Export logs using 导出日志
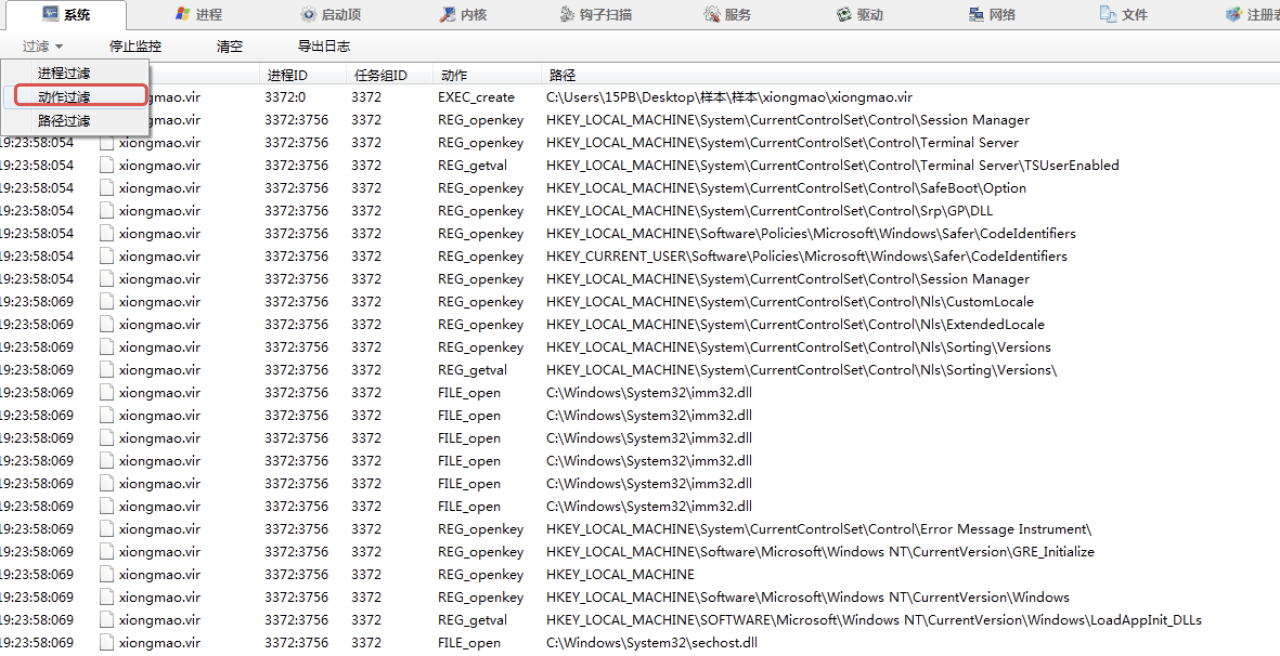 pyautogui.click(x=324, y=47)
